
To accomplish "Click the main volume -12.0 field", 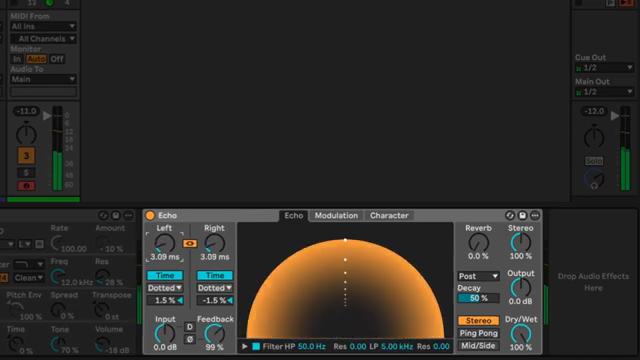I will tap(594, 111).
